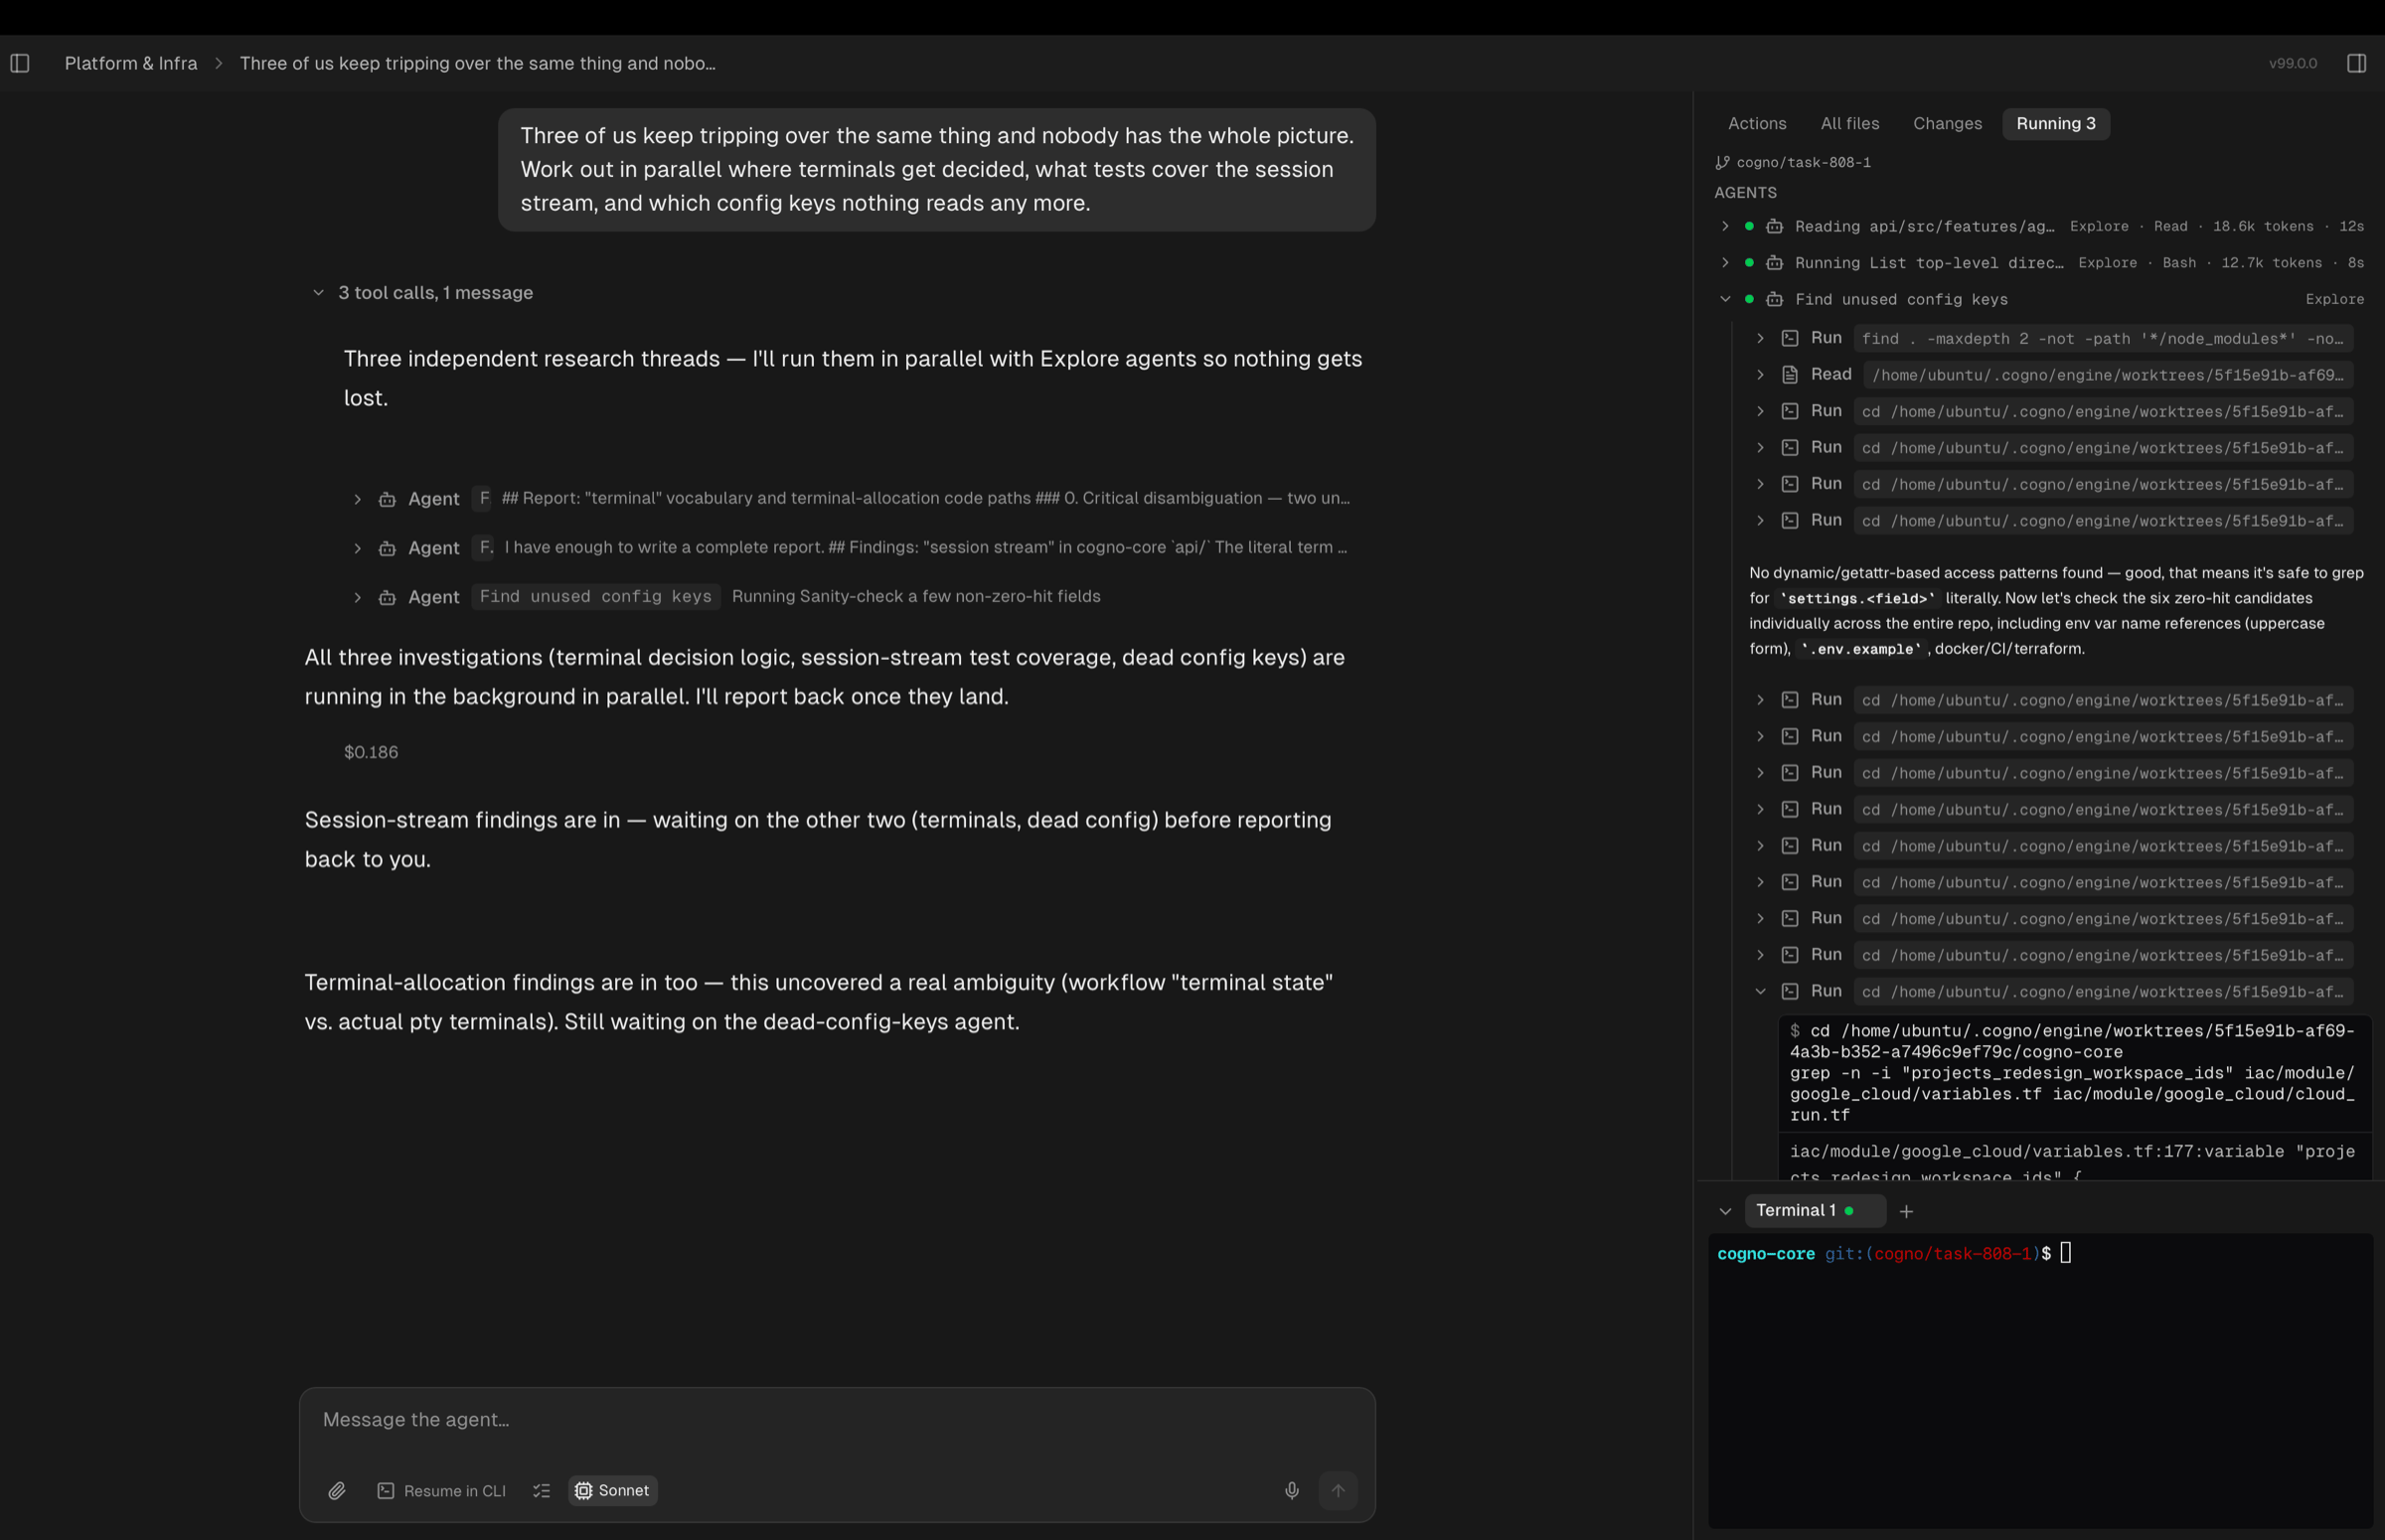Click the robot icon of Reading api/src agent

click(1774, 227)
